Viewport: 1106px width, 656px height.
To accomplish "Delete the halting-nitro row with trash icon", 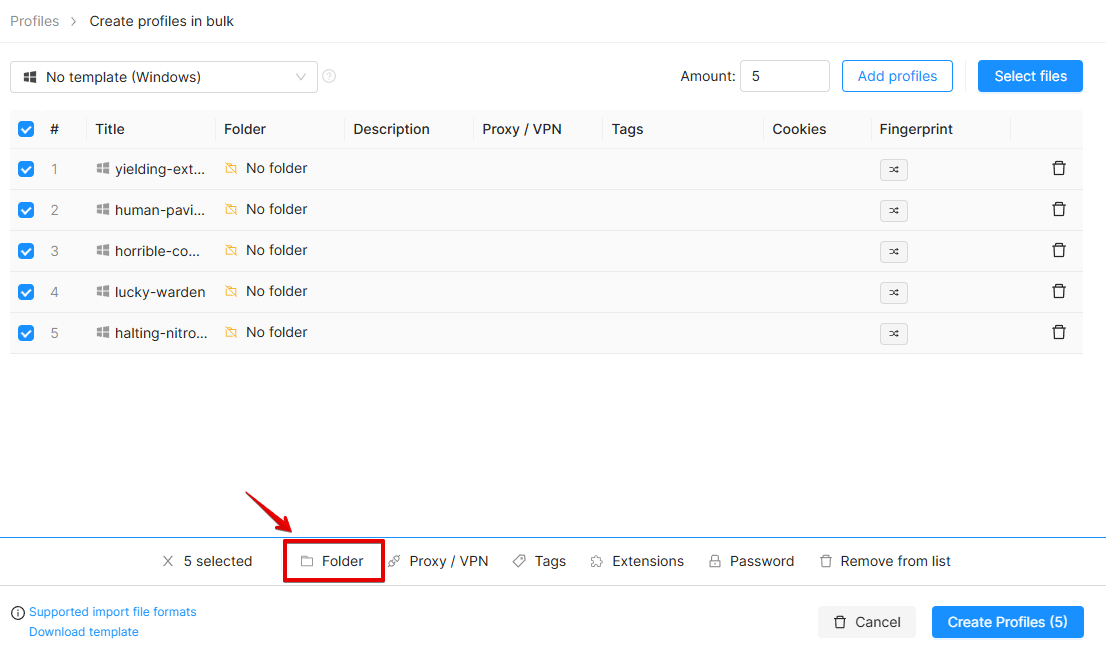I will [x=1059, y=332].
